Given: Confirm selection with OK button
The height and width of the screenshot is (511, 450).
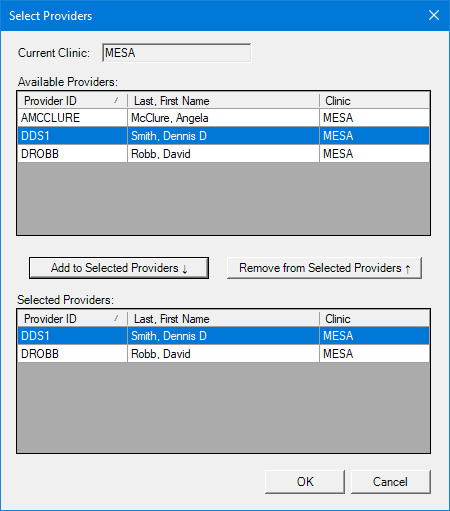Looking at the screenshot, I should coord(305,482).
